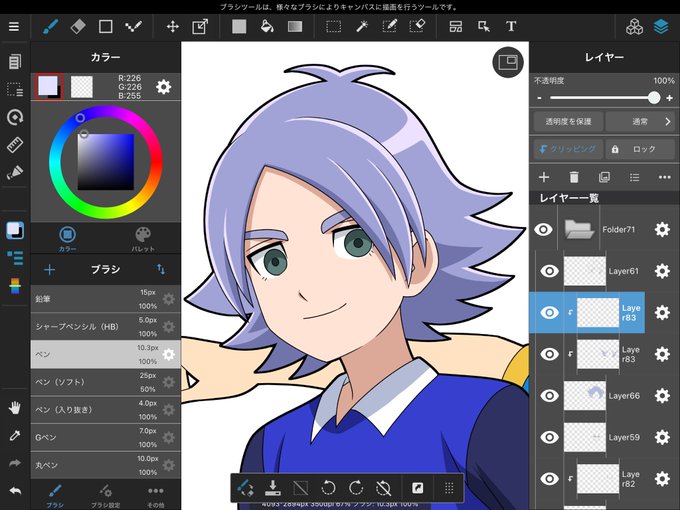Select the 鉛筆 pencil brush
The width and height of the screenshot is (680, 510).
(x=105, y=299)
